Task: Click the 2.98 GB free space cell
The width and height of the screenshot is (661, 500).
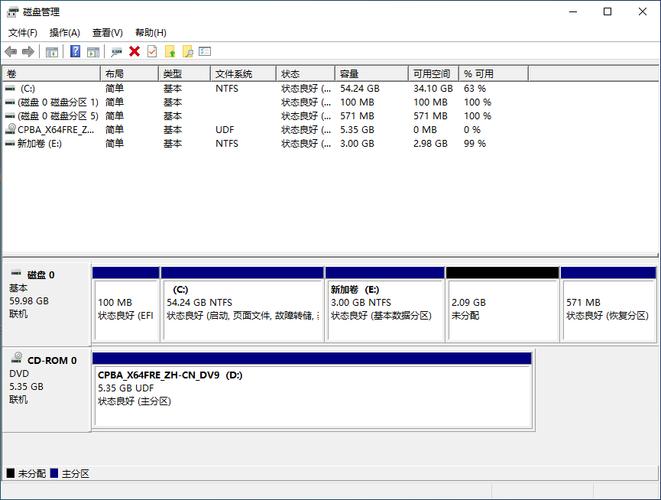Action: coord(430,143)
